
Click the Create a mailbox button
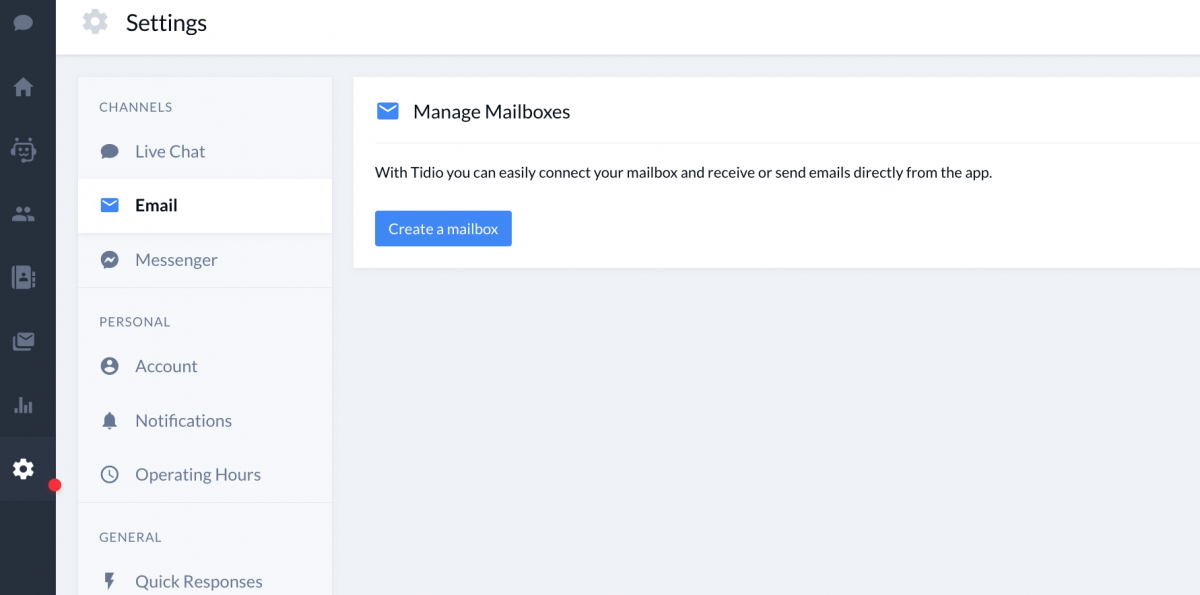[x=443, y=229]
